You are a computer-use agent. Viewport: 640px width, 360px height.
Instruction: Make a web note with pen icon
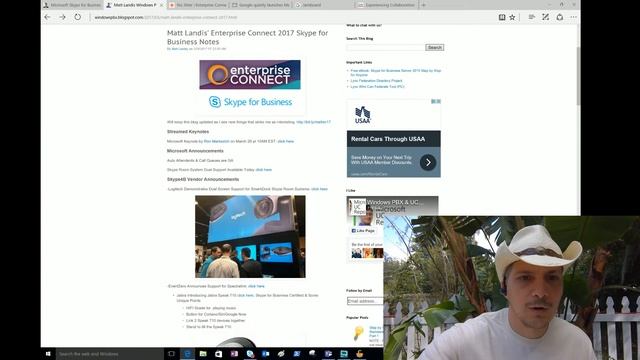(545, 17)
